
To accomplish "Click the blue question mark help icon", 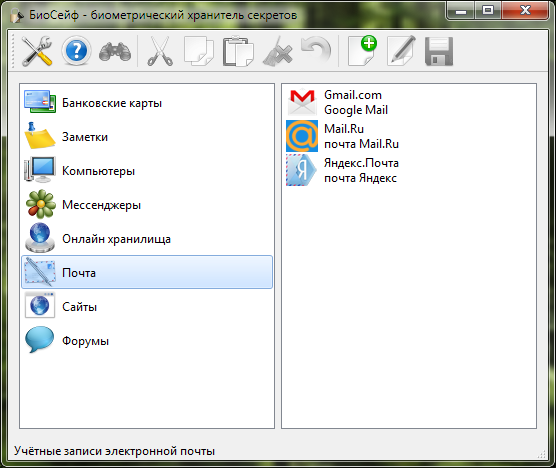I will (x=76, y=51).
